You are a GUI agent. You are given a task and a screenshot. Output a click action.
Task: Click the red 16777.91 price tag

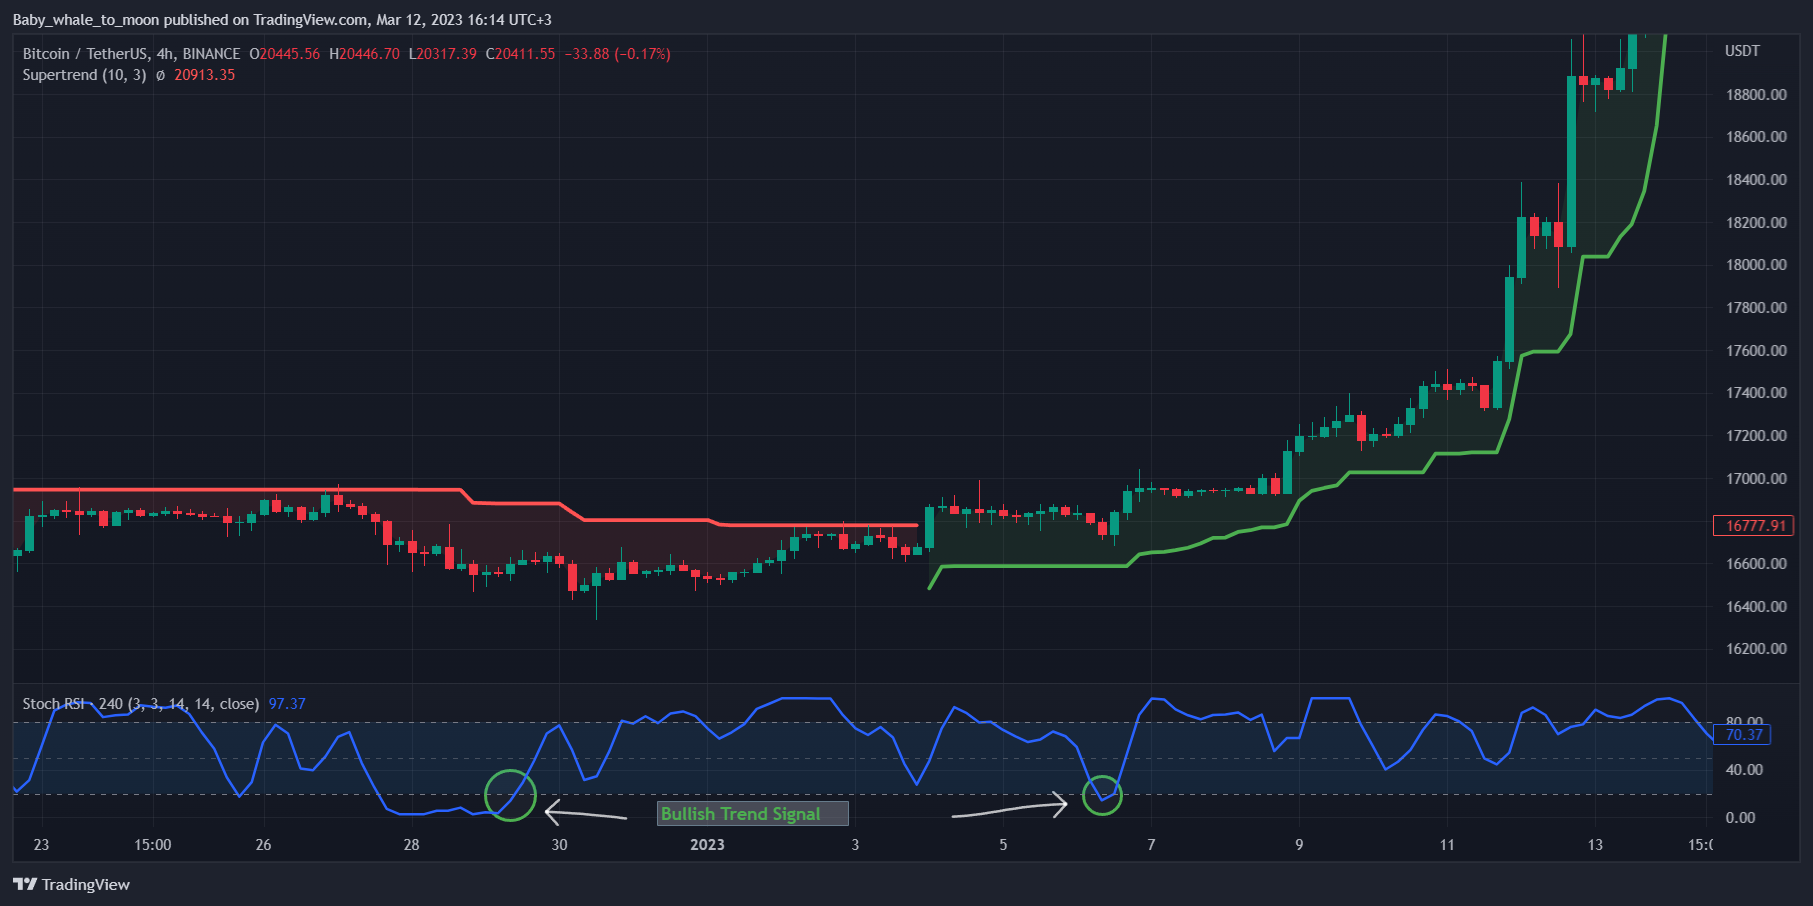pyautogui.click(x=1754, y=526)
